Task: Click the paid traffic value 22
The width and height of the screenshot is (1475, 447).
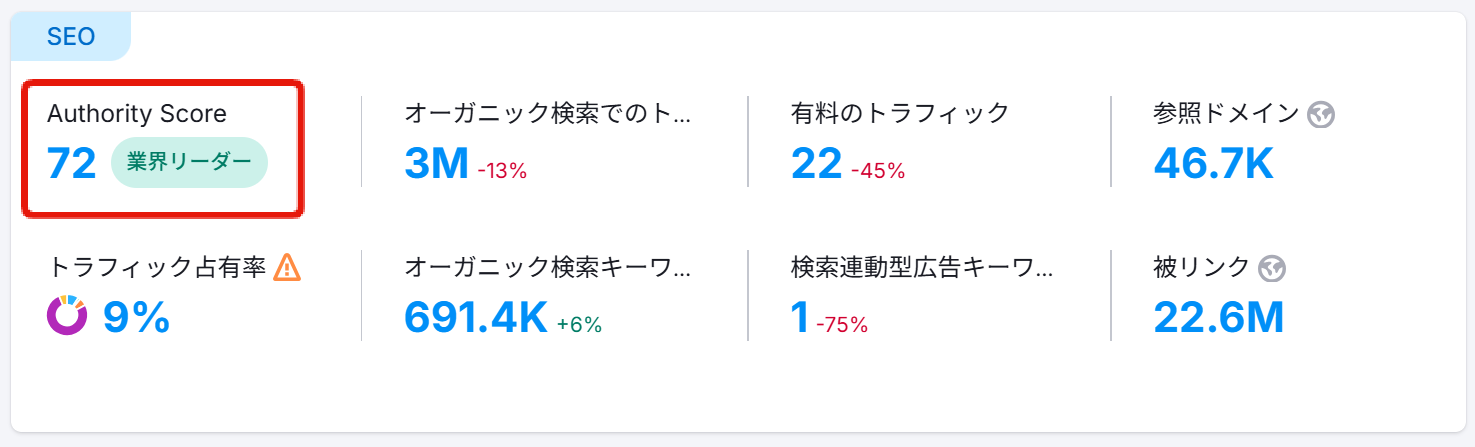Action: click(816, 164)
